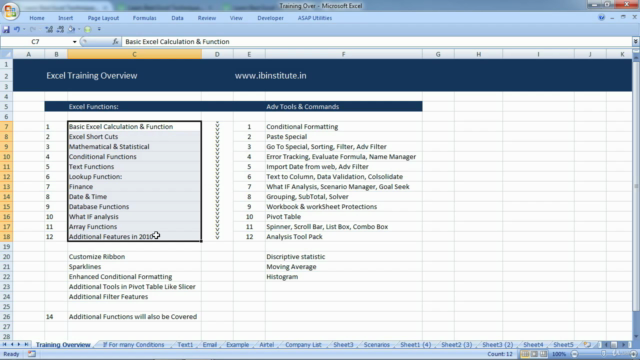Select cell 'Pivot Table'
Screen dimensions: 640x360
point(344,217)
